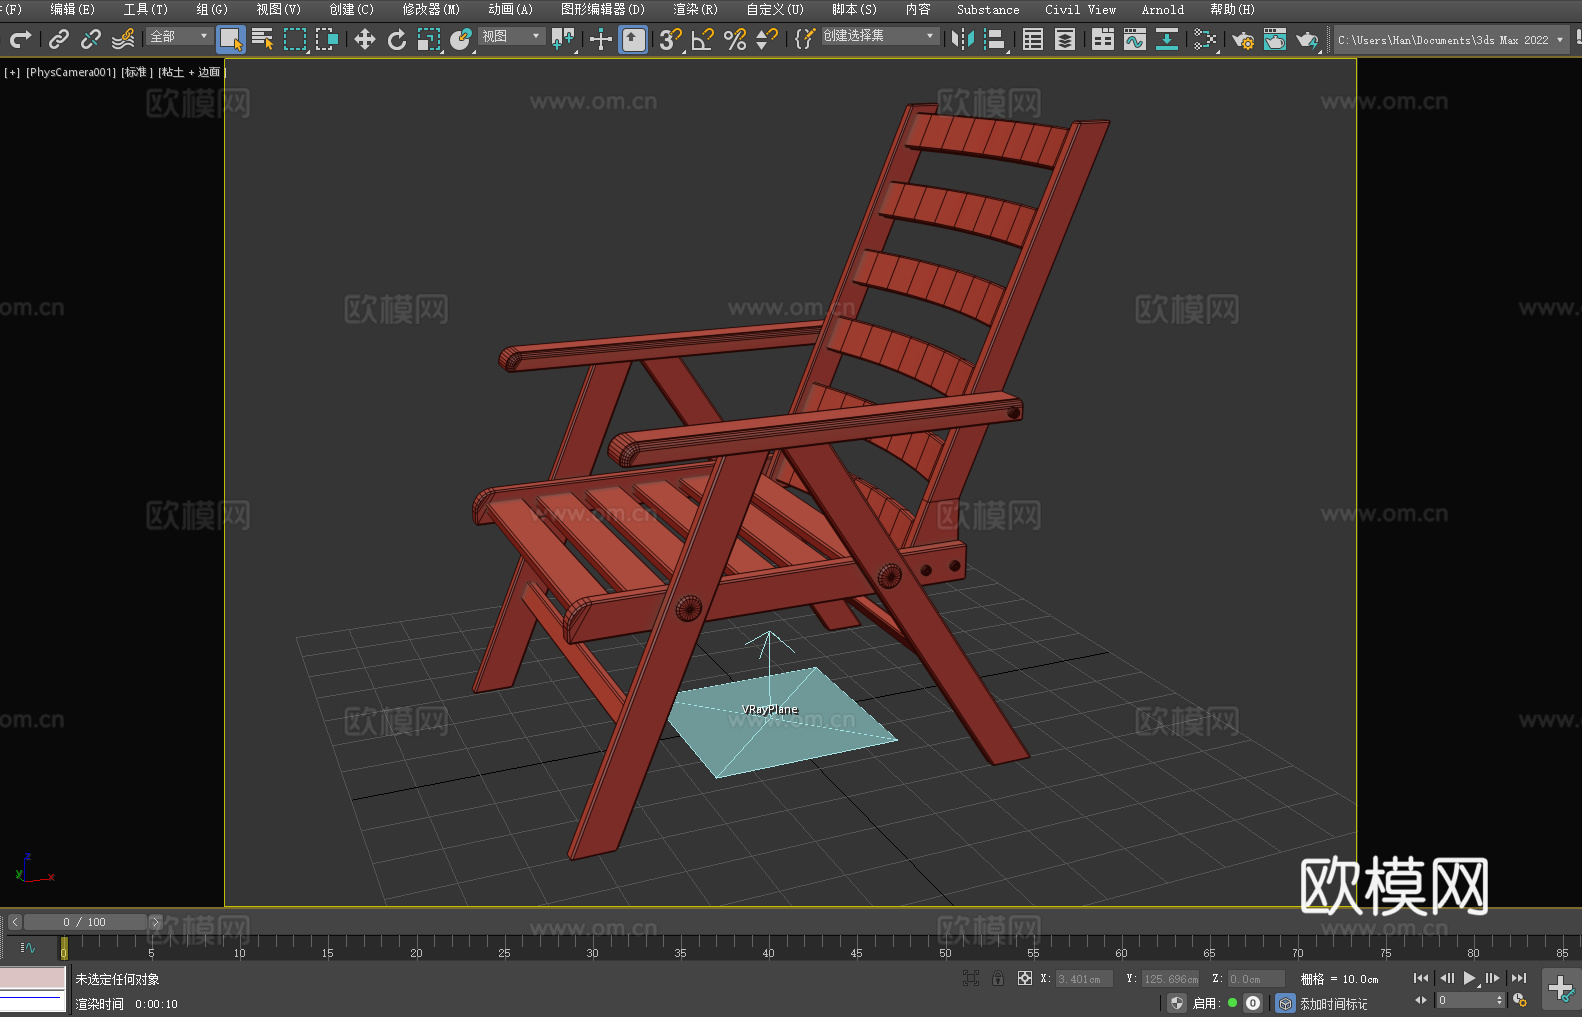
Task: Toggle Keyboard Shortcut Override button
Action: click(x=633, y=39)
